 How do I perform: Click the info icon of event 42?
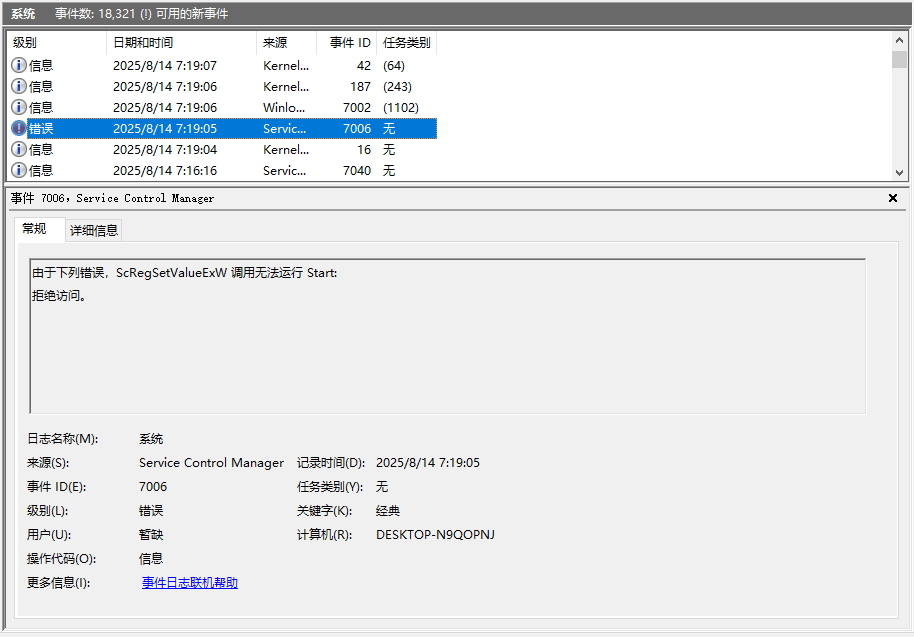(x=19, y=65)
